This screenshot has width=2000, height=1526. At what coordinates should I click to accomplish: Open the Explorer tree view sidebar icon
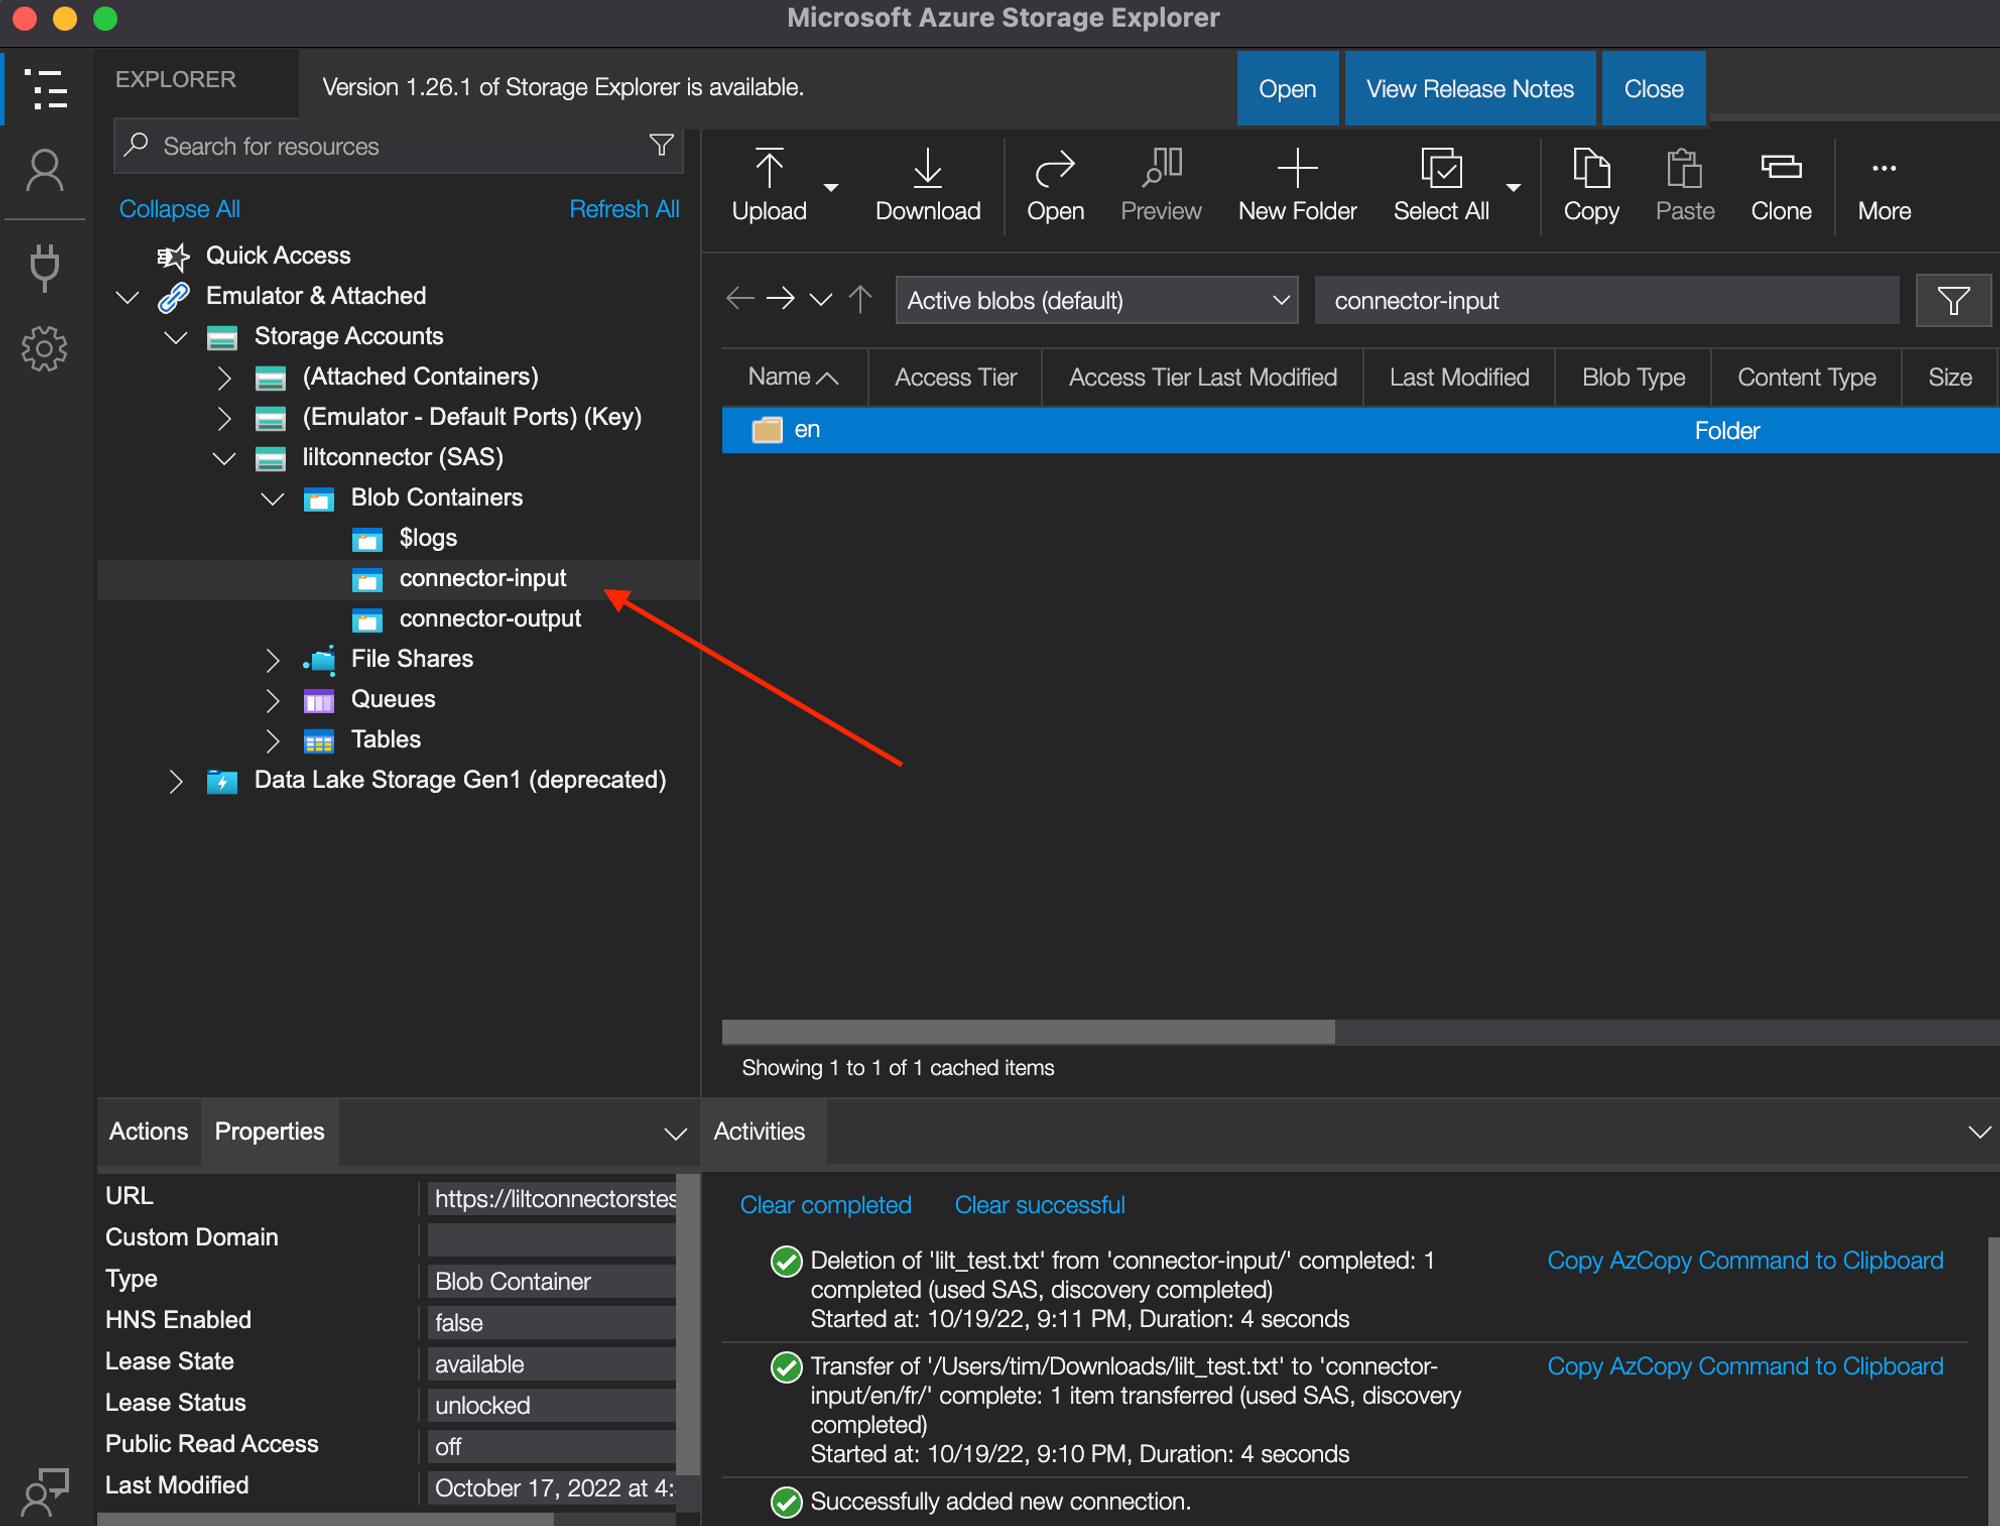(x=46, y=89)
